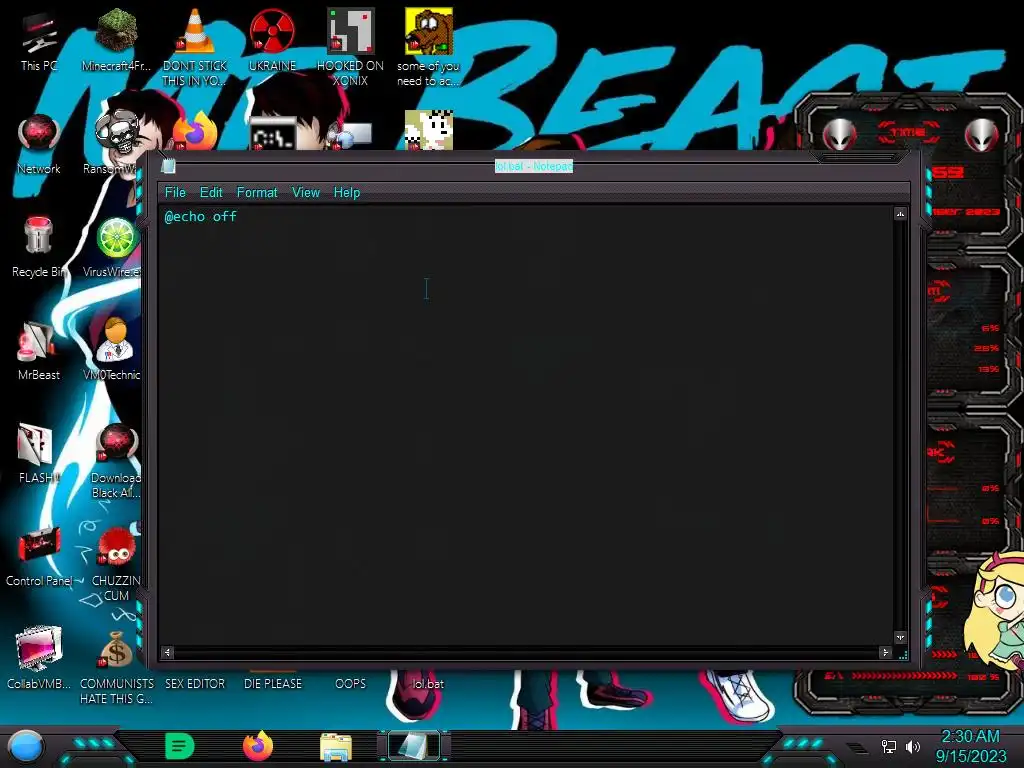Image resolution: width=1024 pixels, height=768 pixels.
Task: Click the lol.bat - Notepad window title
Action: coord(534,167)
